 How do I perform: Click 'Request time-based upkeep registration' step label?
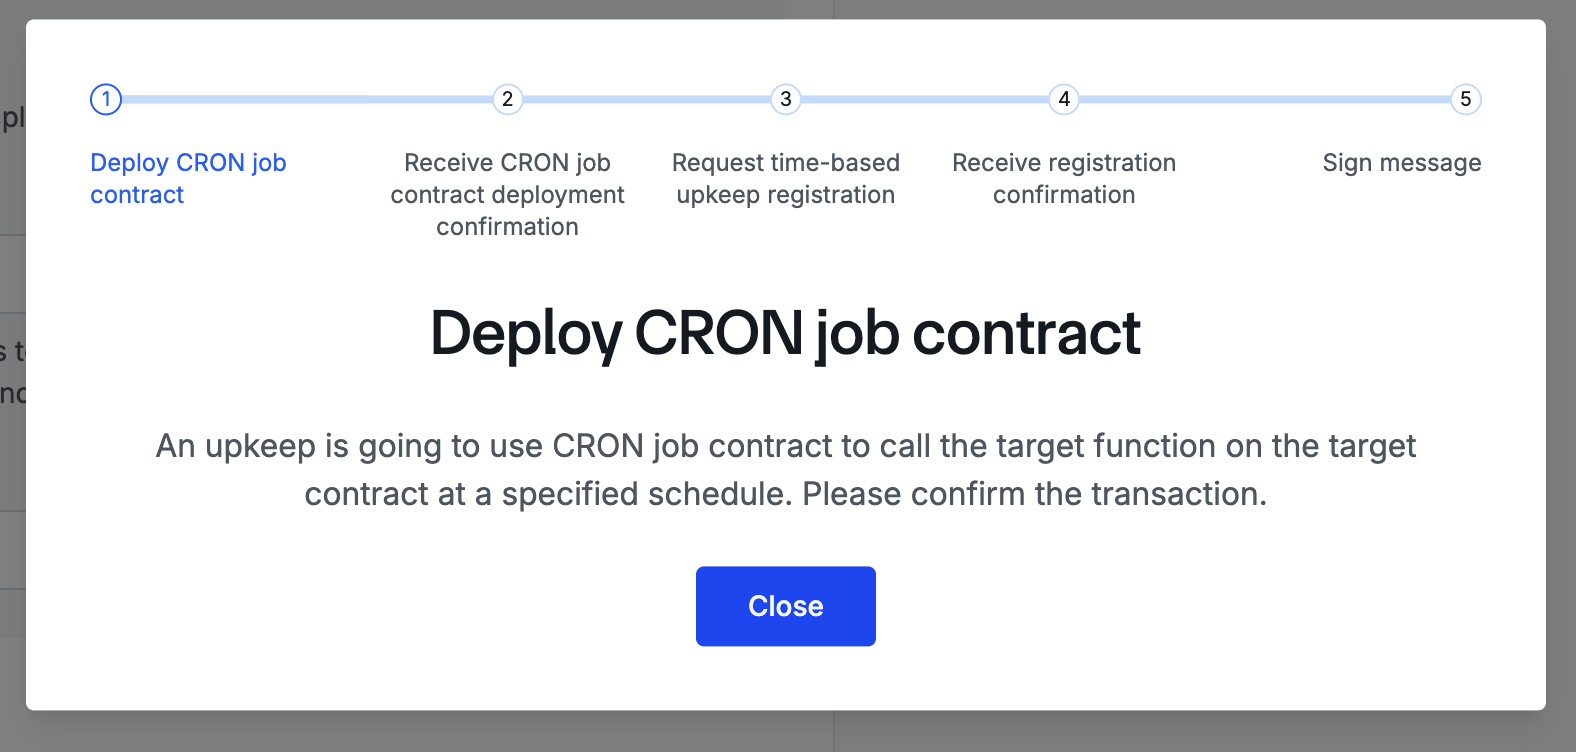click(786, 178)
